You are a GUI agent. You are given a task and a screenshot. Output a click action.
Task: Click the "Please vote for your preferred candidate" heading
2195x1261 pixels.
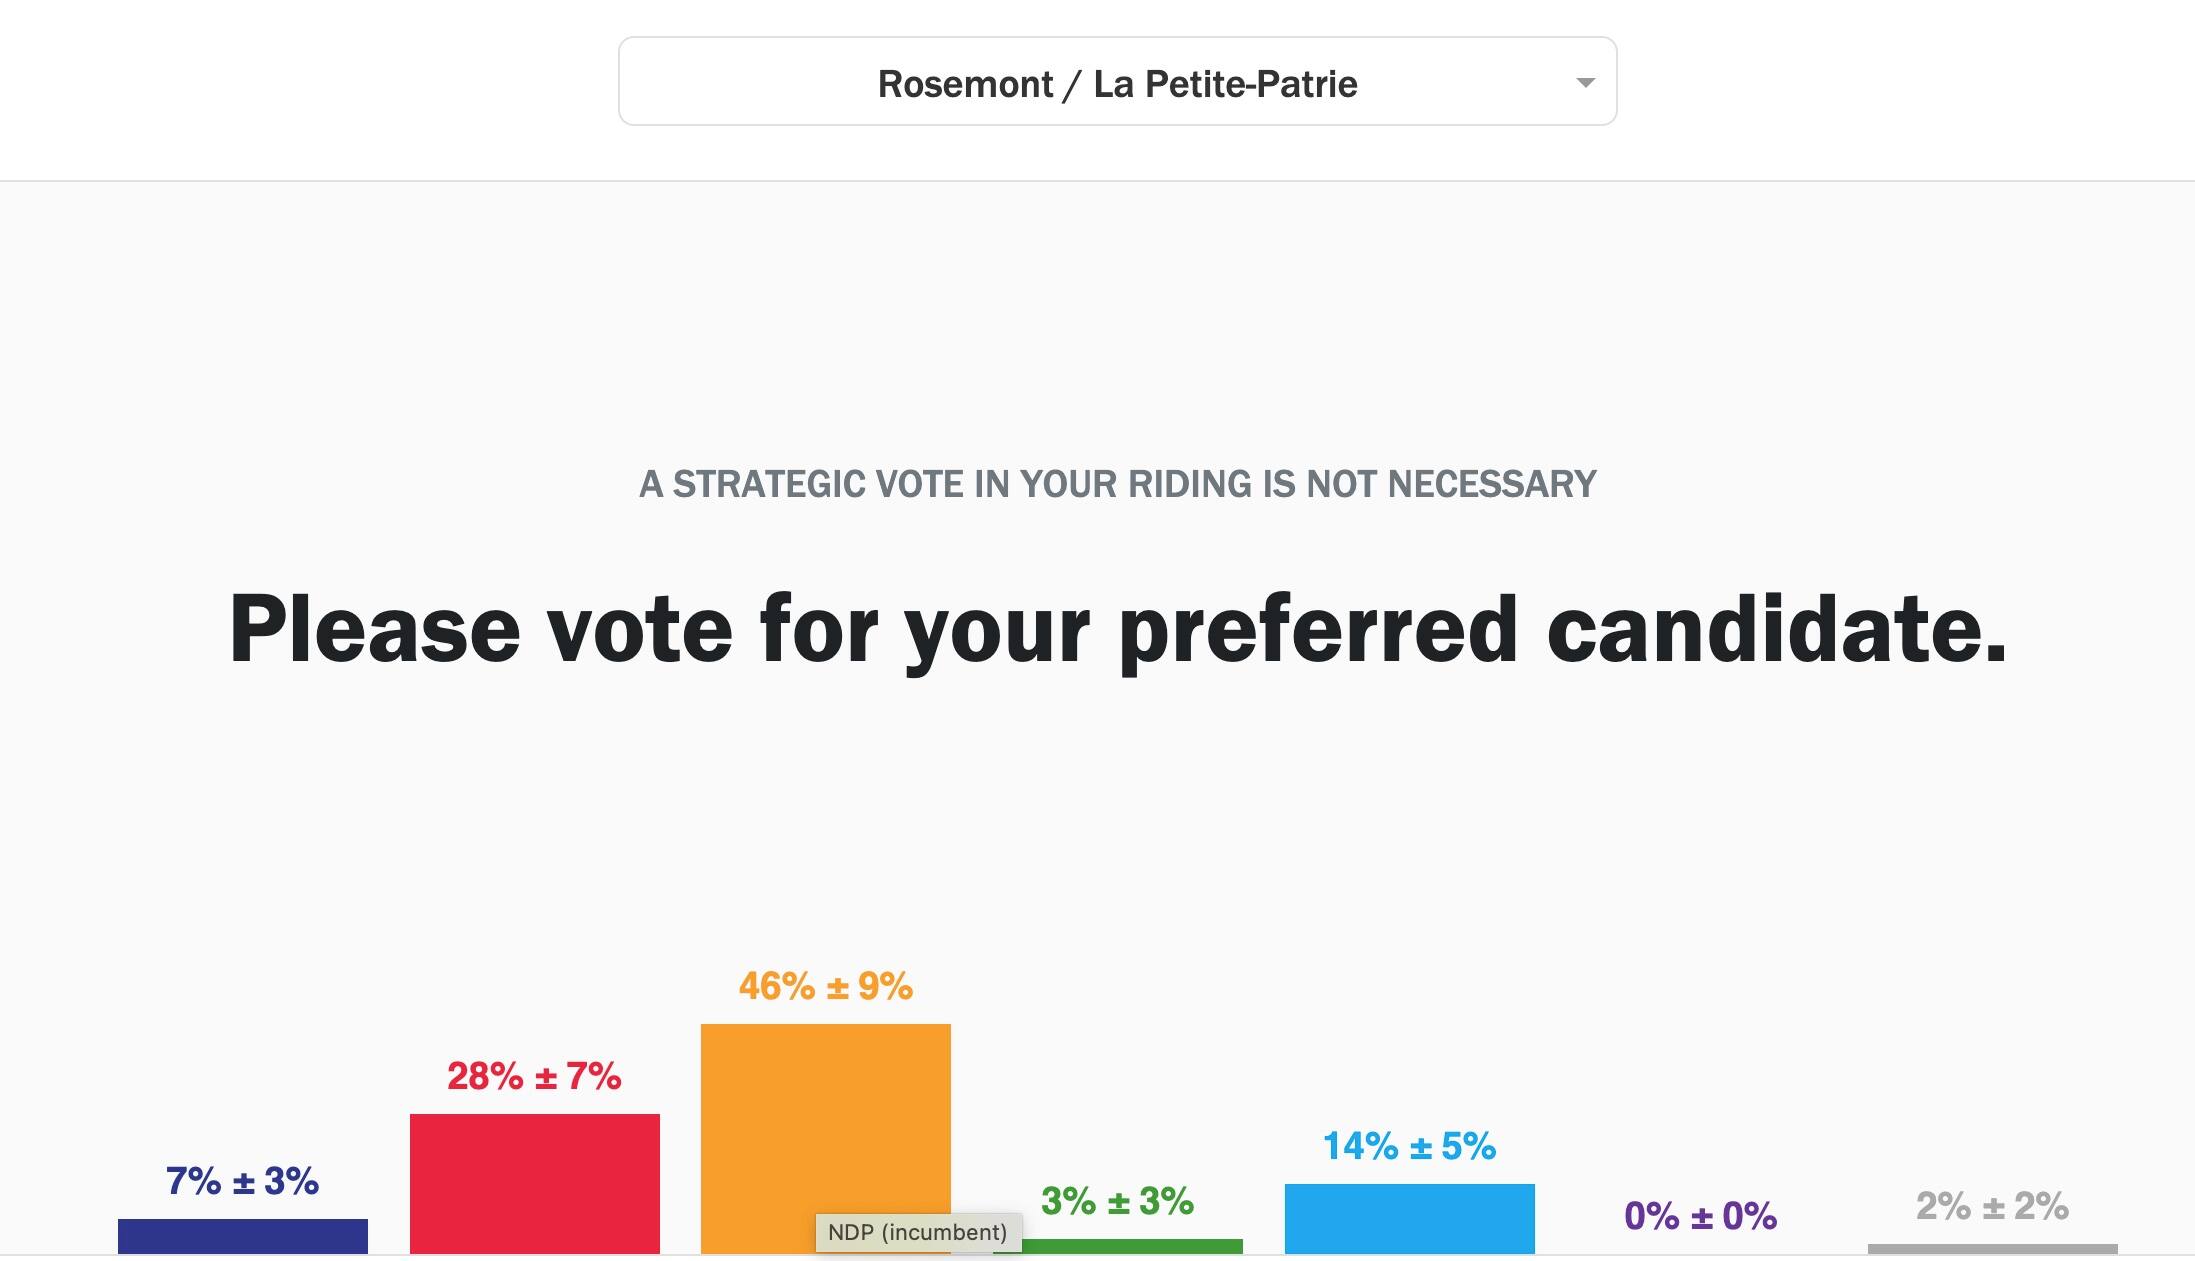pos(1118,630)
